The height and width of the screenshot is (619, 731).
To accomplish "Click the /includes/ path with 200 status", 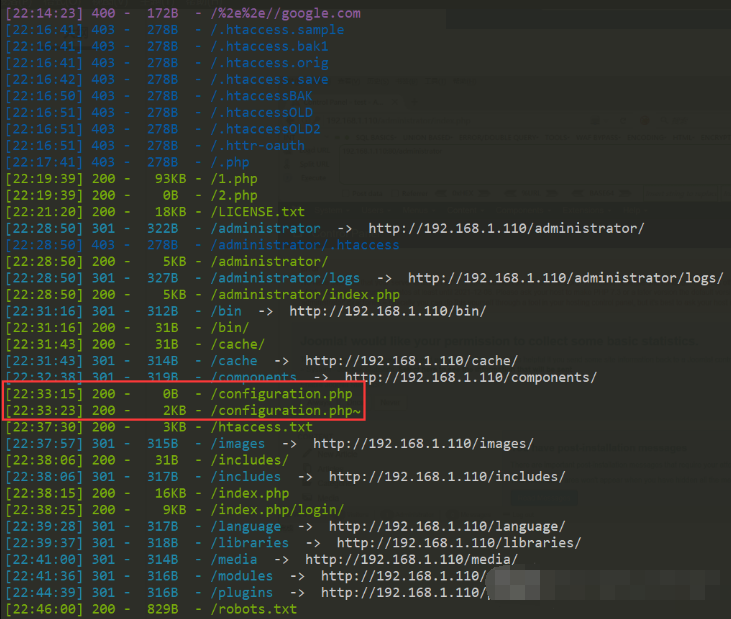I will point(249,460).
